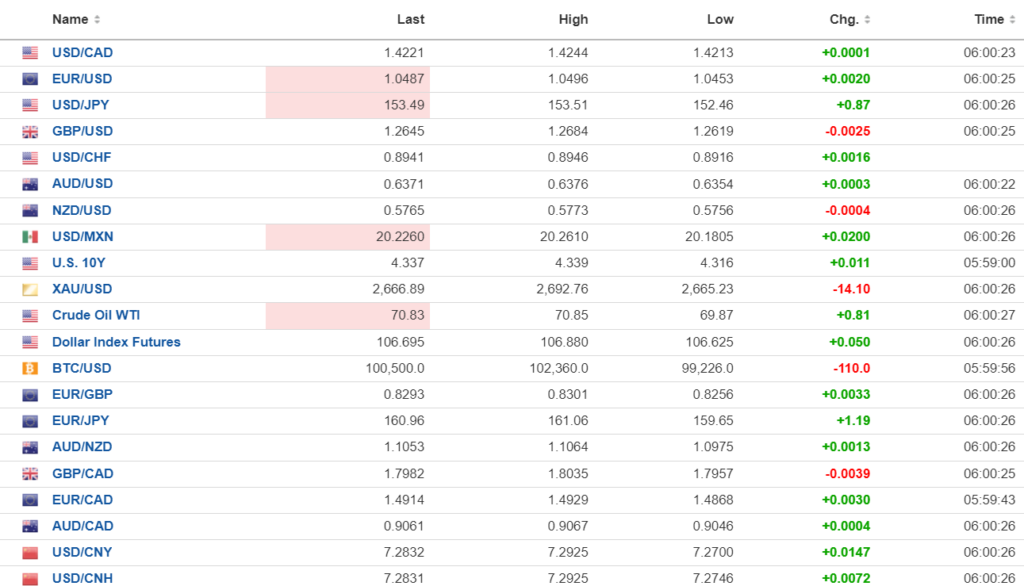Click the gold bar icon beside XAU/USD

(x=30, y=289)
